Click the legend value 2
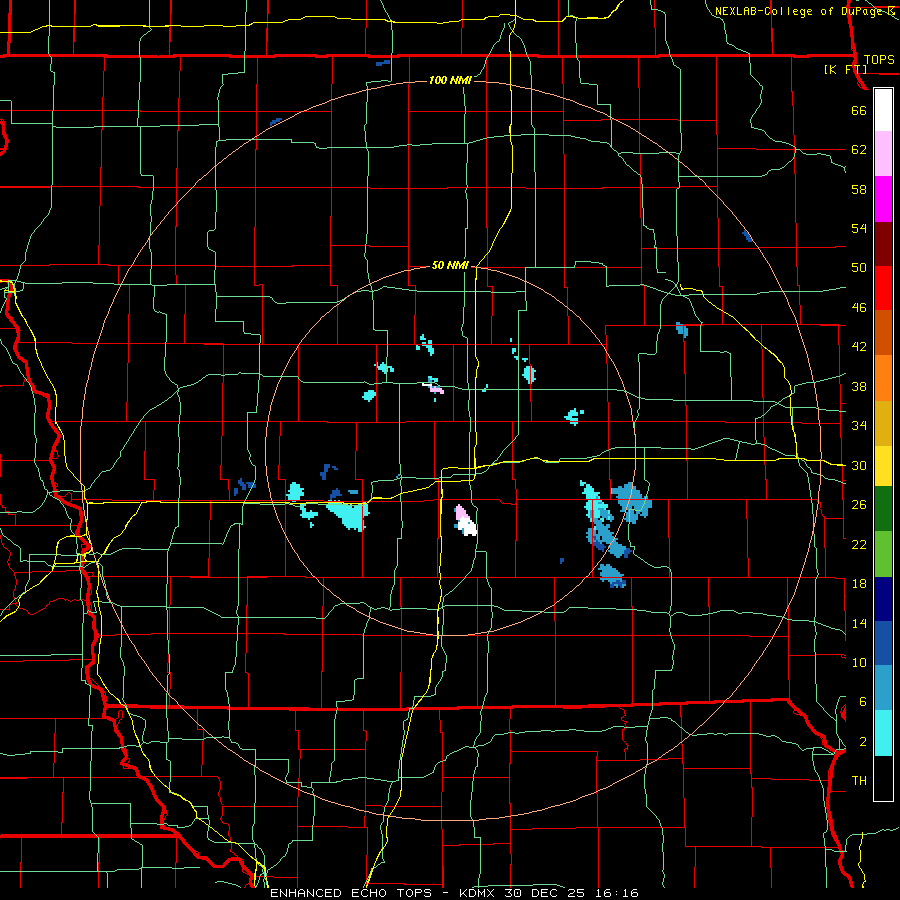This screenshot has height=900, width=900. point(863,742)
